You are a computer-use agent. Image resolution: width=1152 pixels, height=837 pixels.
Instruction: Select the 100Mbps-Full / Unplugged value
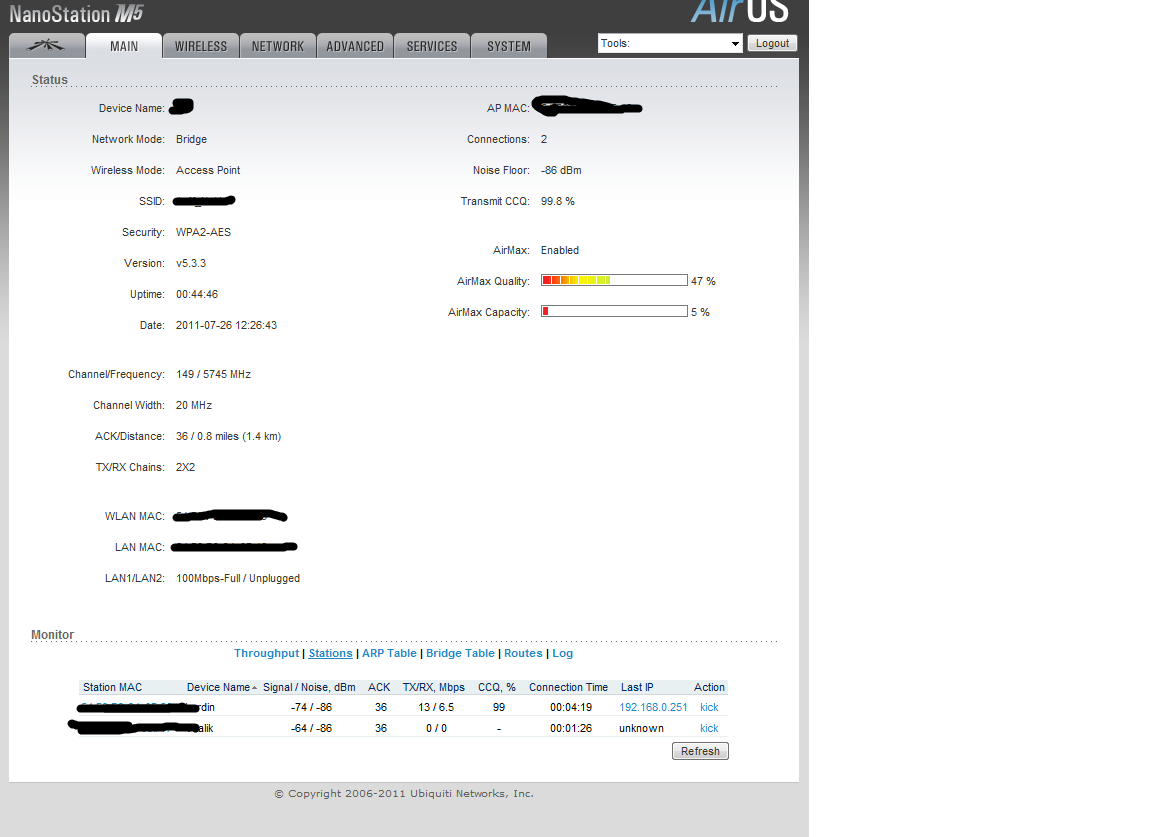tap(238, 578)
